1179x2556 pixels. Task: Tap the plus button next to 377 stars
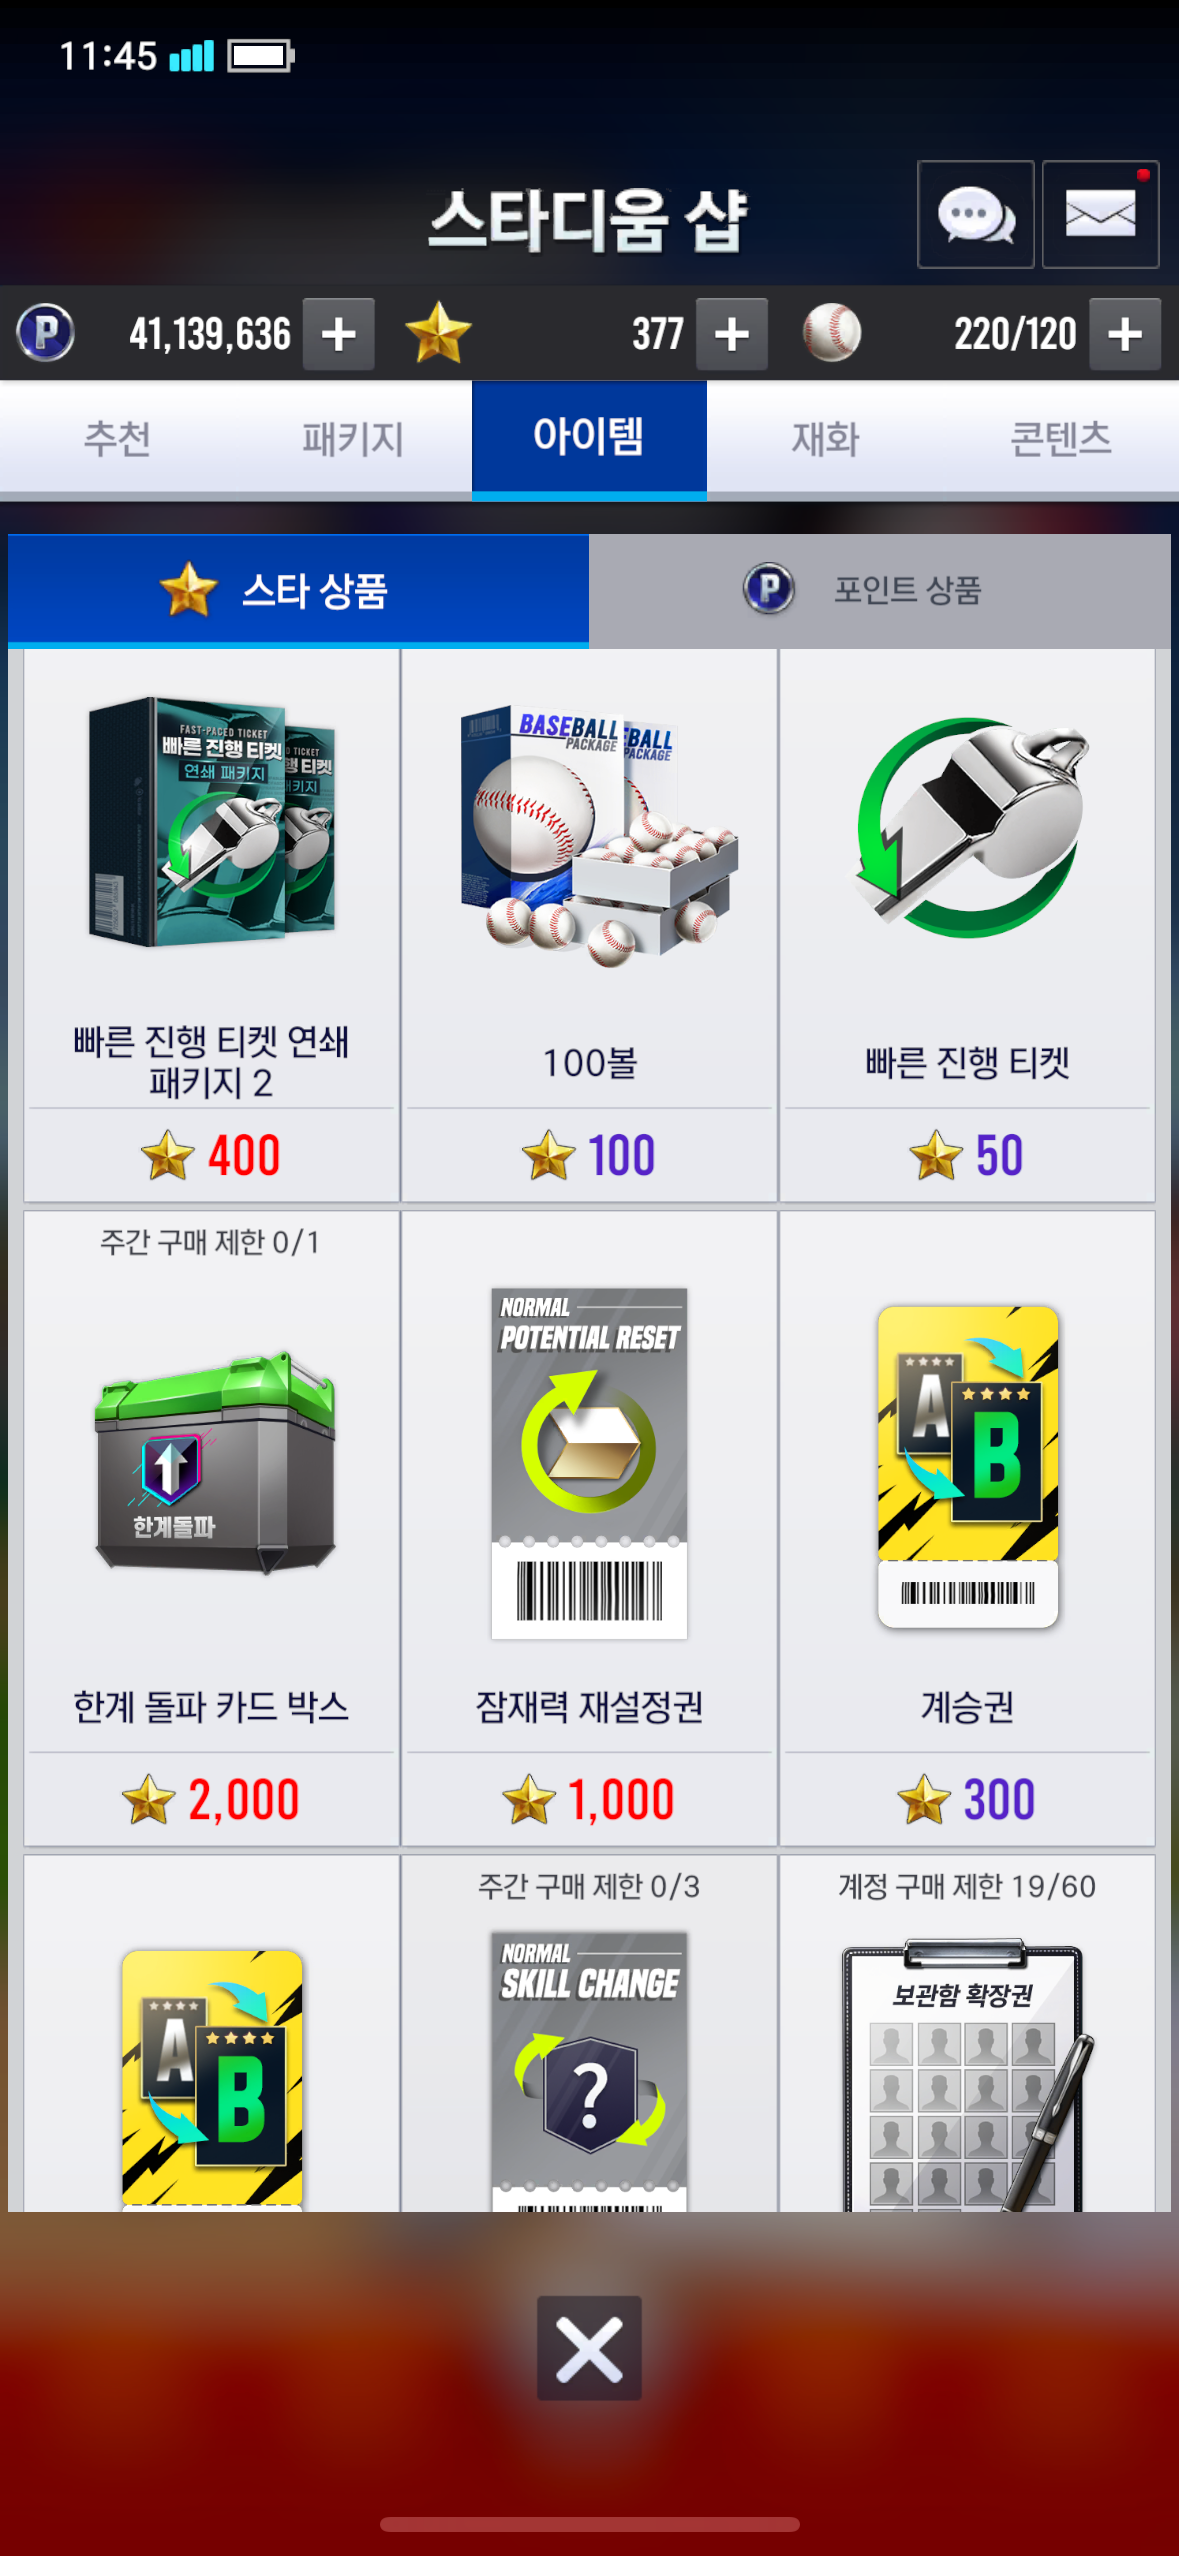[x=732, y=334]
